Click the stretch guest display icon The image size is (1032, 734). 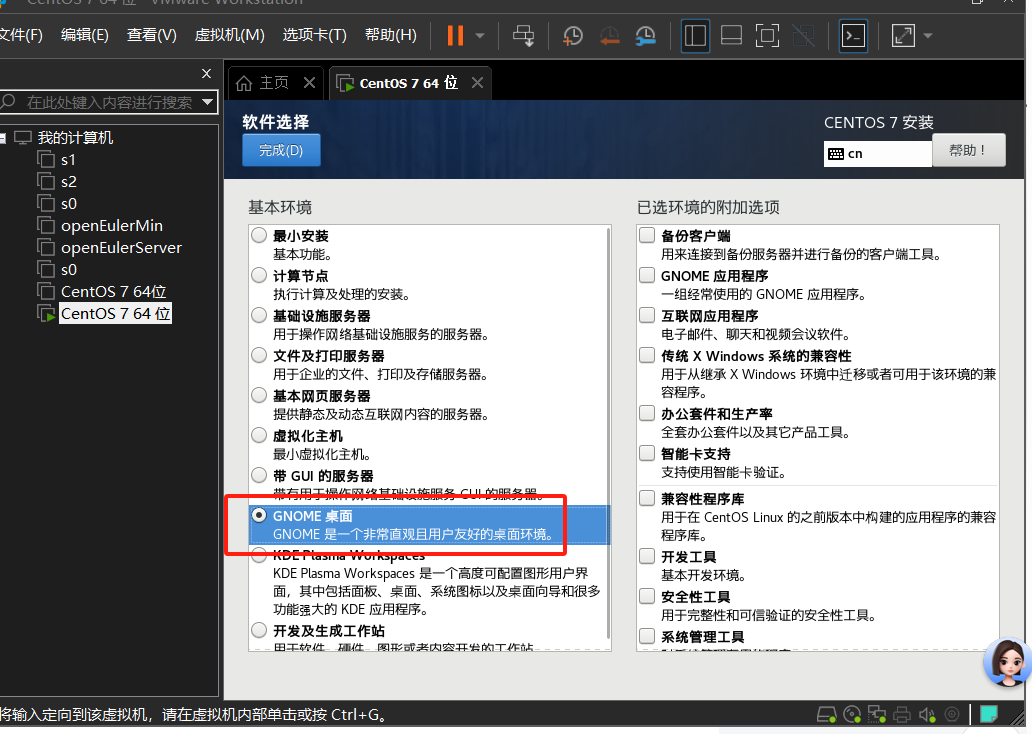903,36
